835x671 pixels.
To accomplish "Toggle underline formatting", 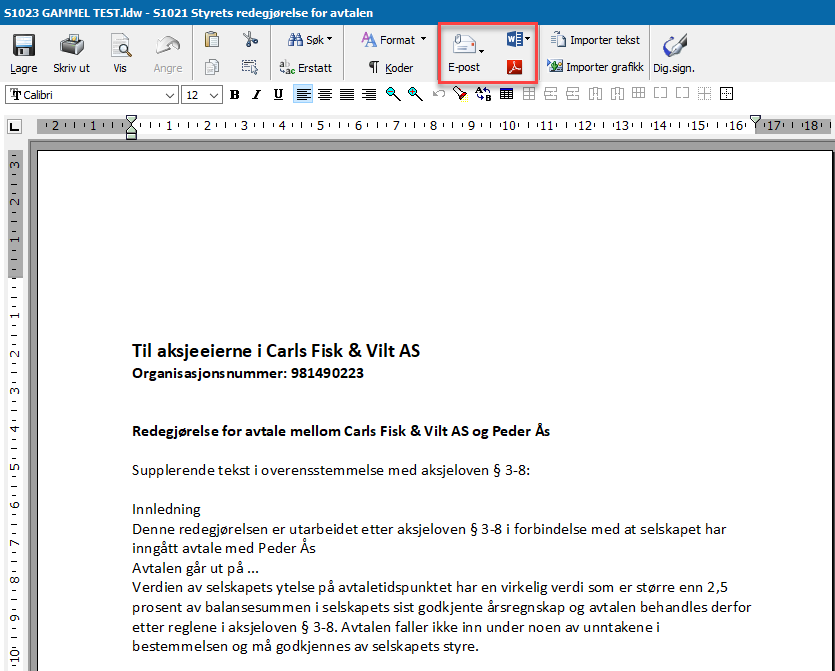I will point(278,95).
